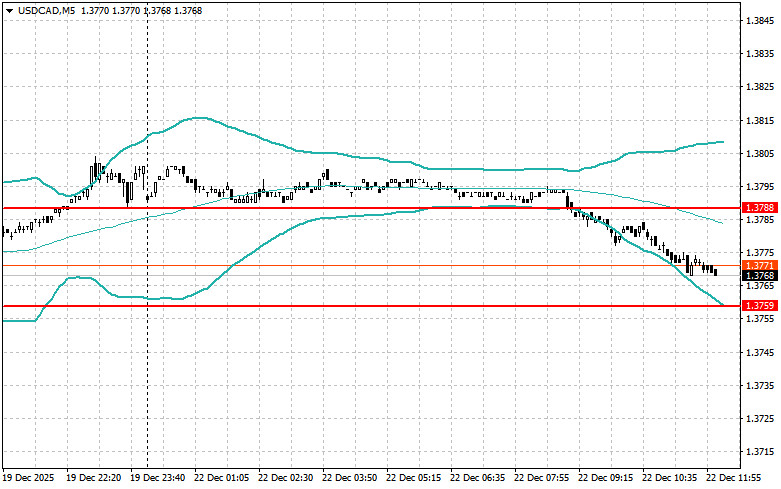Click the 19 Dec 22:20 time label
Image resolution: width=781 pixels, height=489 pixels.
94,478
